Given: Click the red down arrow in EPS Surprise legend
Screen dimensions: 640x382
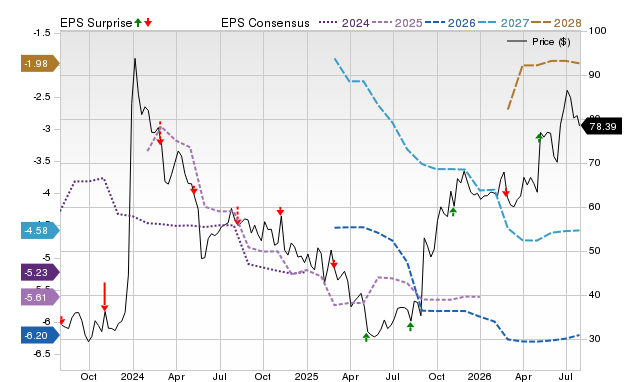Looking at the screenshot, I should (x=148, y=22).
